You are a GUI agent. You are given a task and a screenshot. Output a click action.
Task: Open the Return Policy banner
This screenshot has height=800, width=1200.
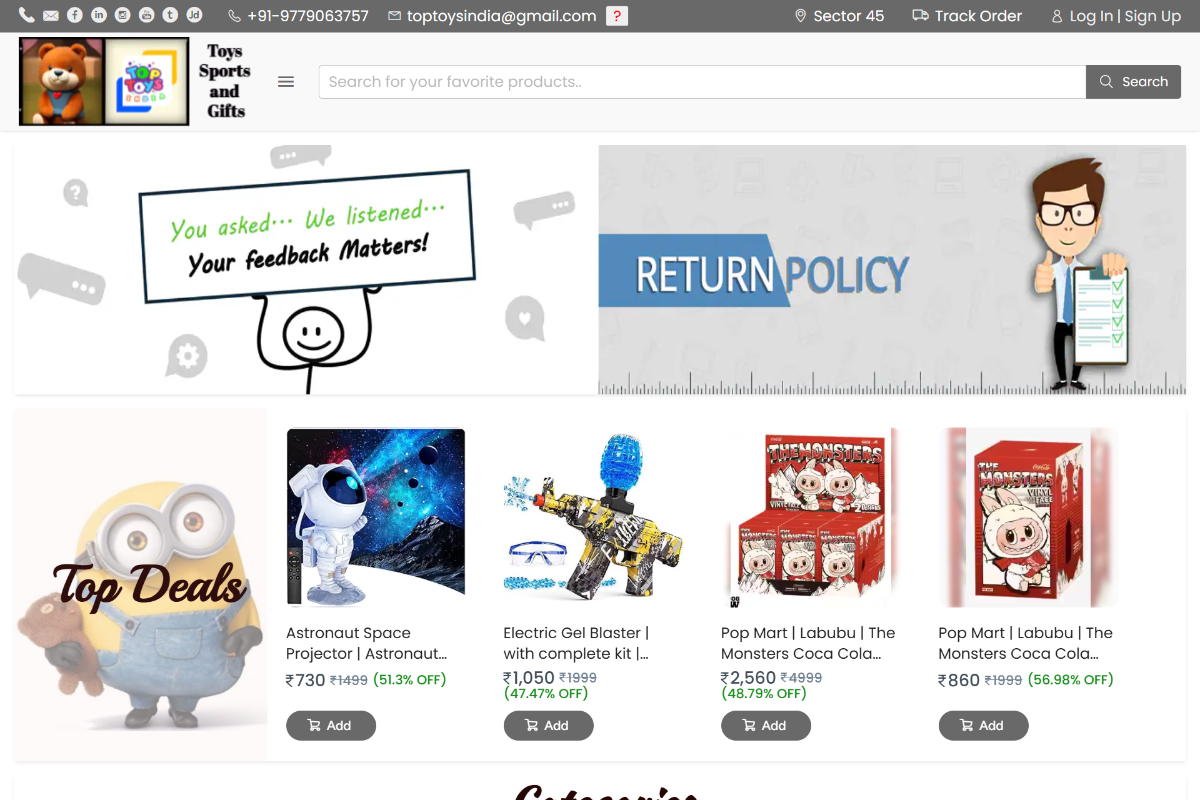[x=892, y=270]
